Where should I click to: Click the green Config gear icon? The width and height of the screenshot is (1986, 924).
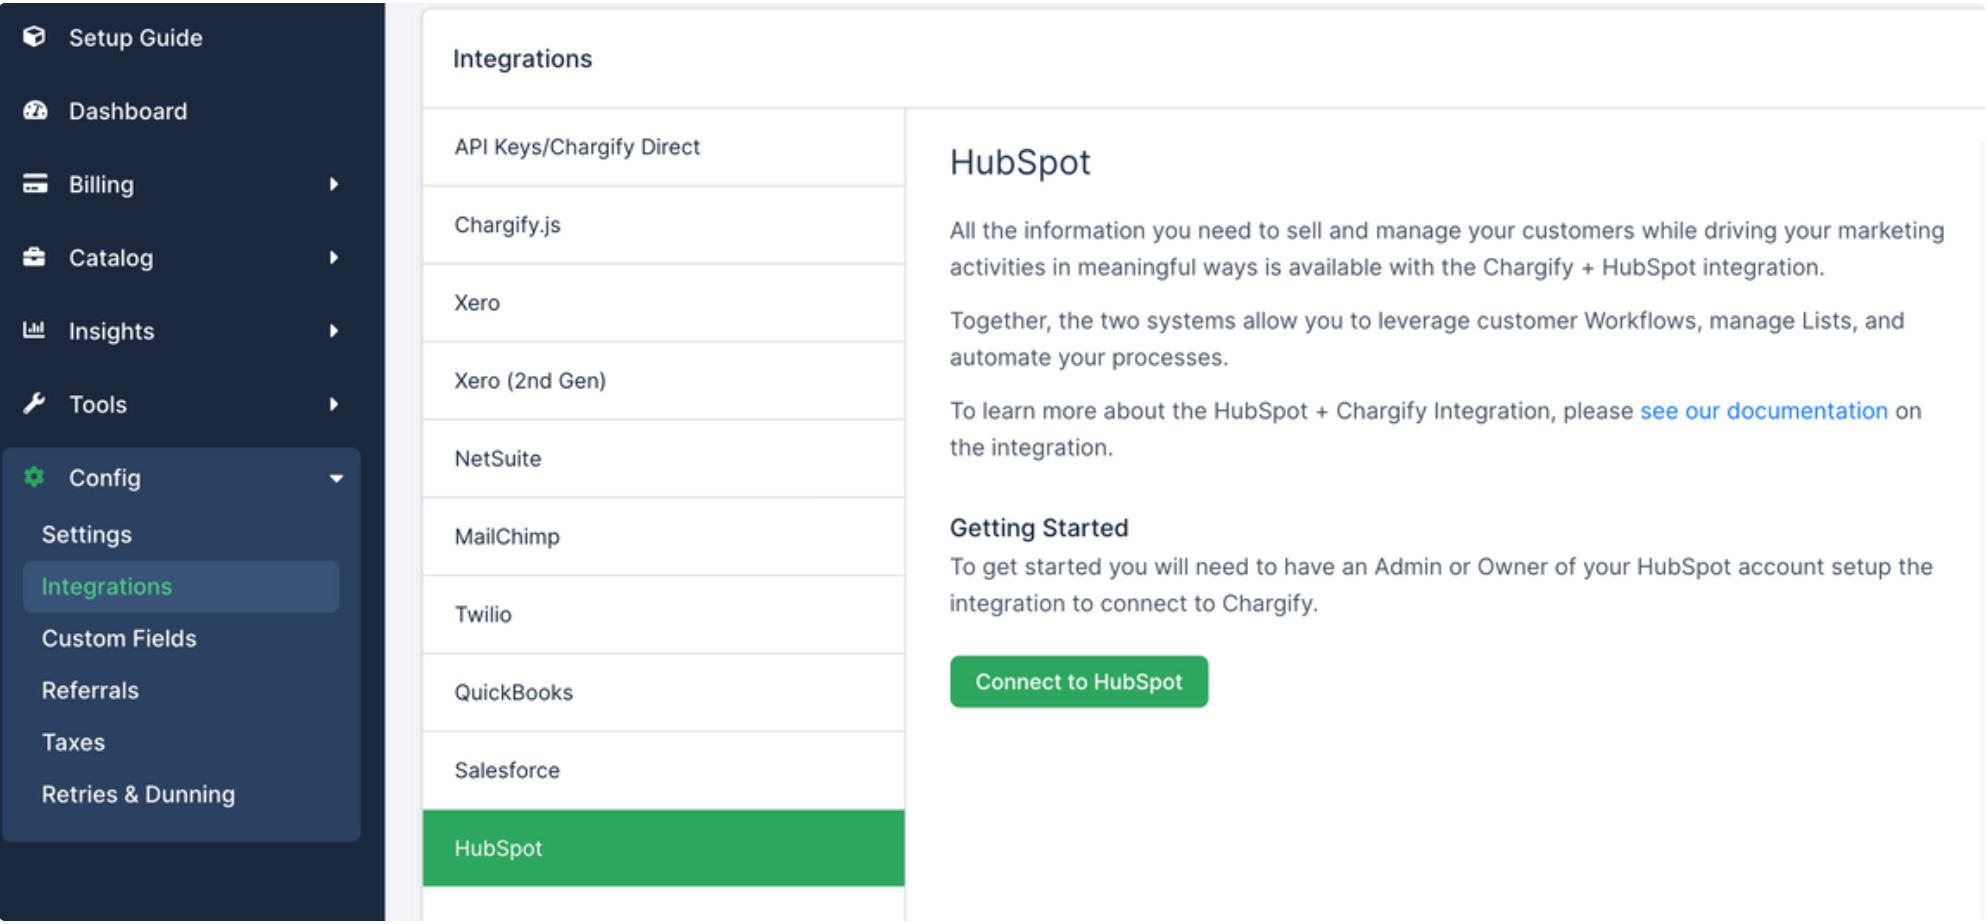pyautogui.click(x=35, y=477)
